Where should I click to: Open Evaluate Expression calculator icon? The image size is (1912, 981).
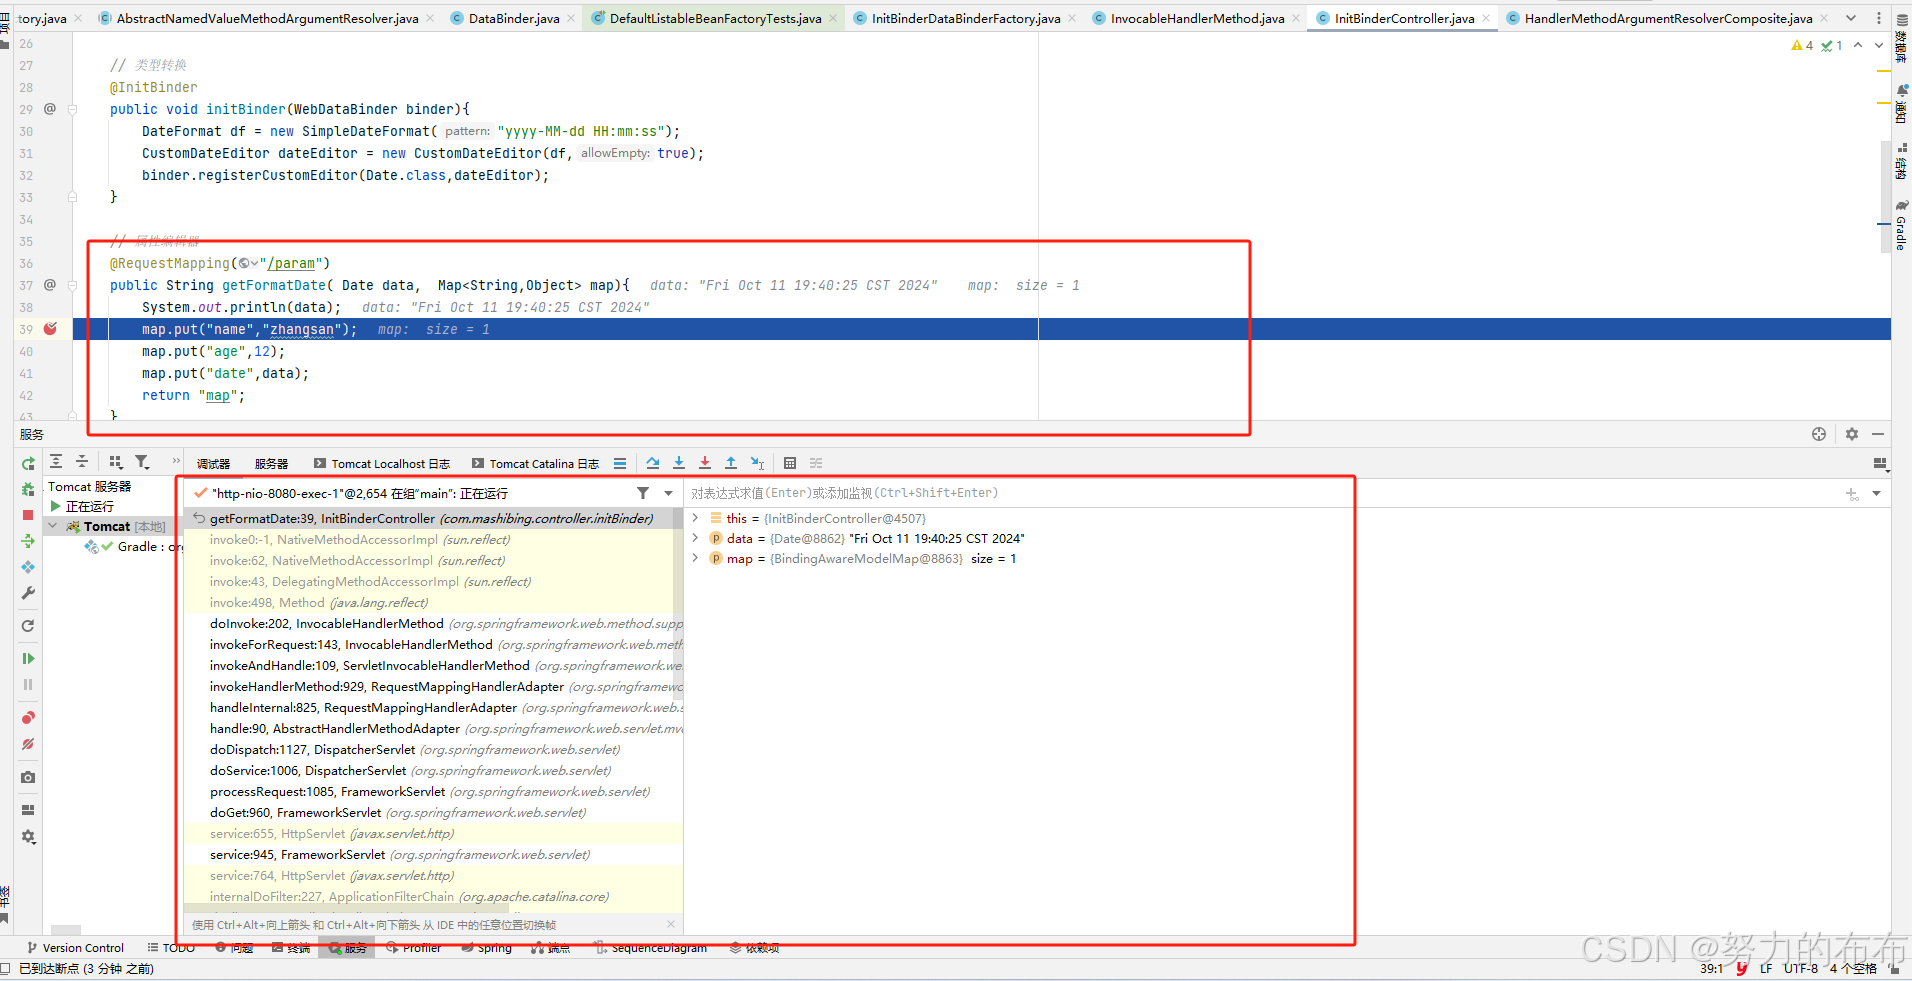pyautogui.click(x=790, y=463)
